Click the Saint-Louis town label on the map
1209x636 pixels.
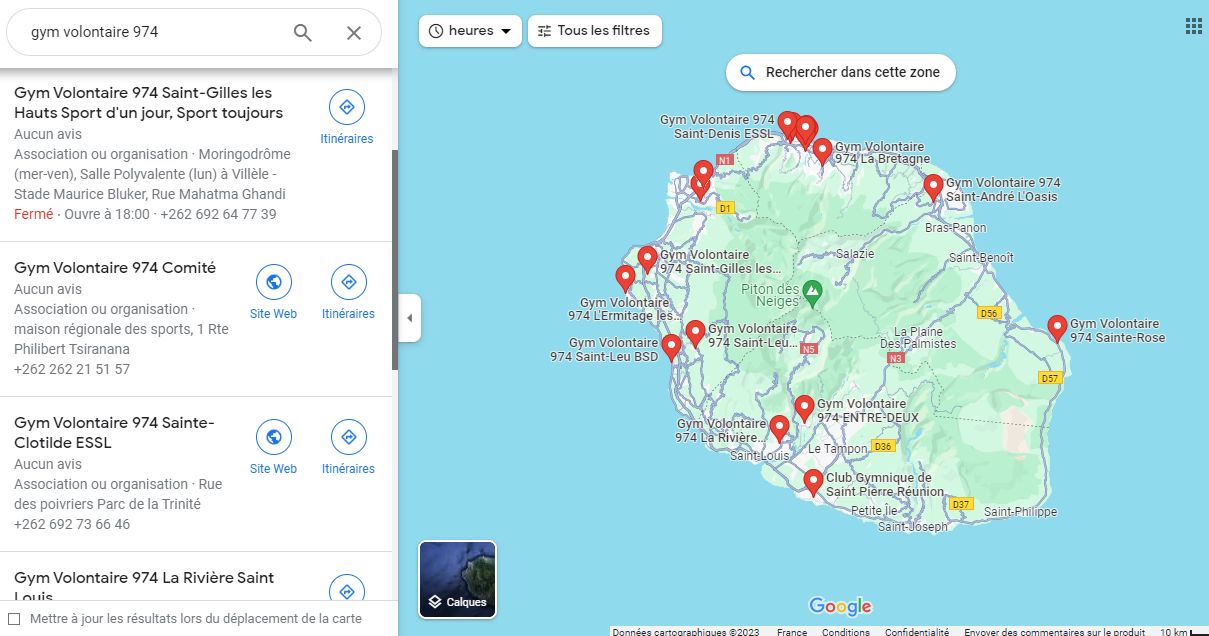tap(759, 456)
